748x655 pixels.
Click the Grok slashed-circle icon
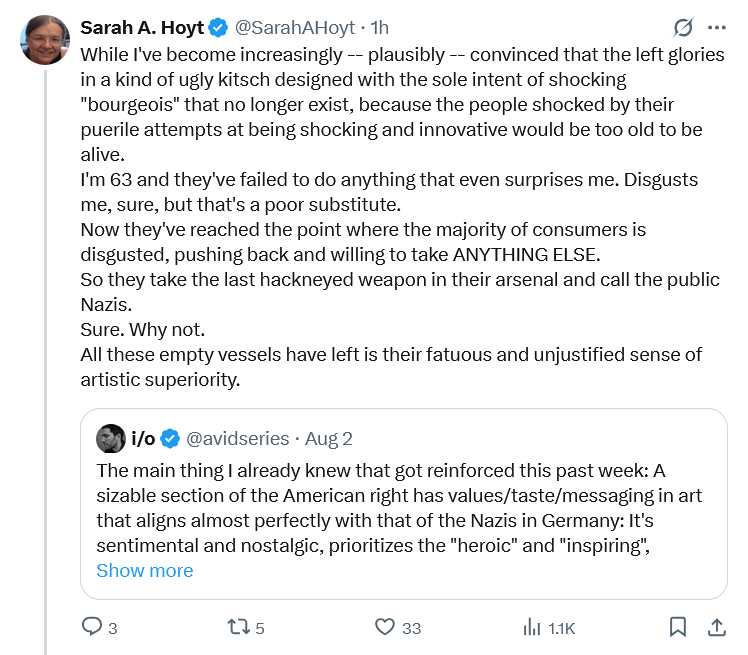[684, 27]
